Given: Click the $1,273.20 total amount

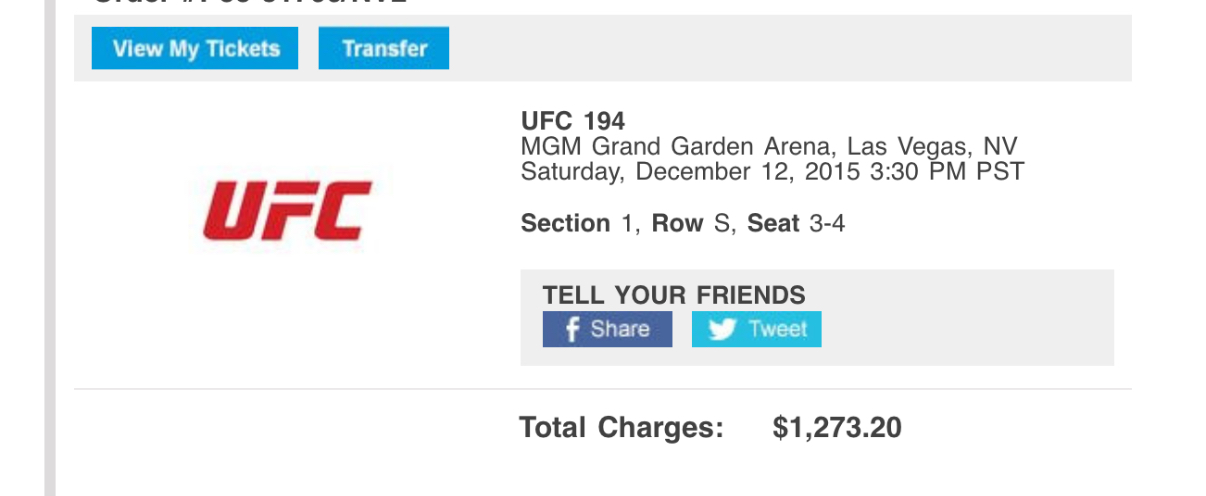Looking at the screenshot, I should click(x=837, y=428).
